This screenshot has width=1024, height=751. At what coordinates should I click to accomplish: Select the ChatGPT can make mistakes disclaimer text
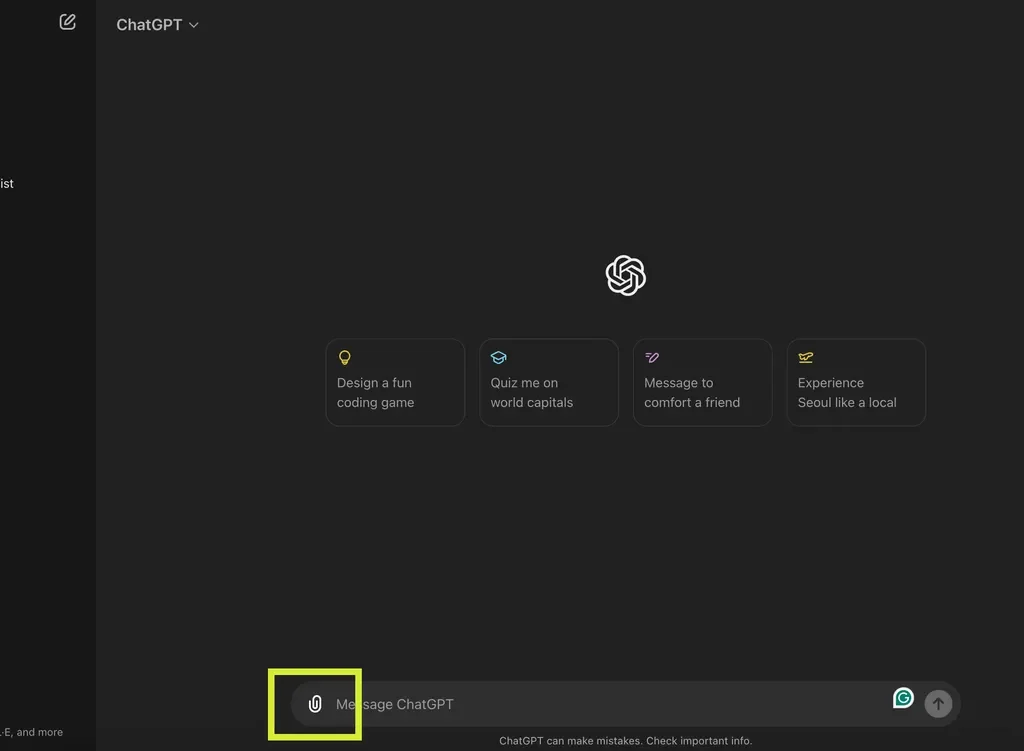click(626, 741)
